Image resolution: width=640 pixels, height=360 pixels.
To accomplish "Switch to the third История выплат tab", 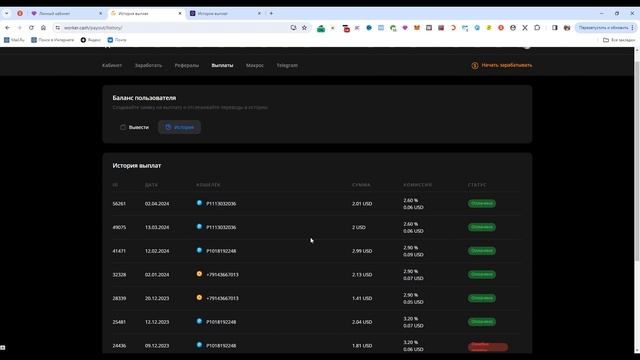I will point(225,13).
